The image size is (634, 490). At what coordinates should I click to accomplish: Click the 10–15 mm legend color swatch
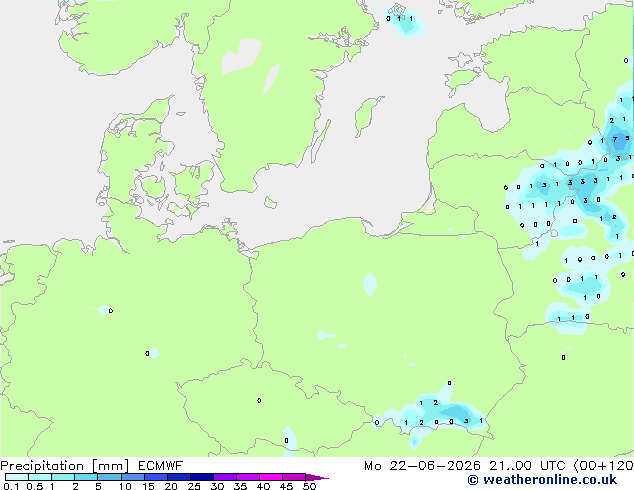coord(132,477)
